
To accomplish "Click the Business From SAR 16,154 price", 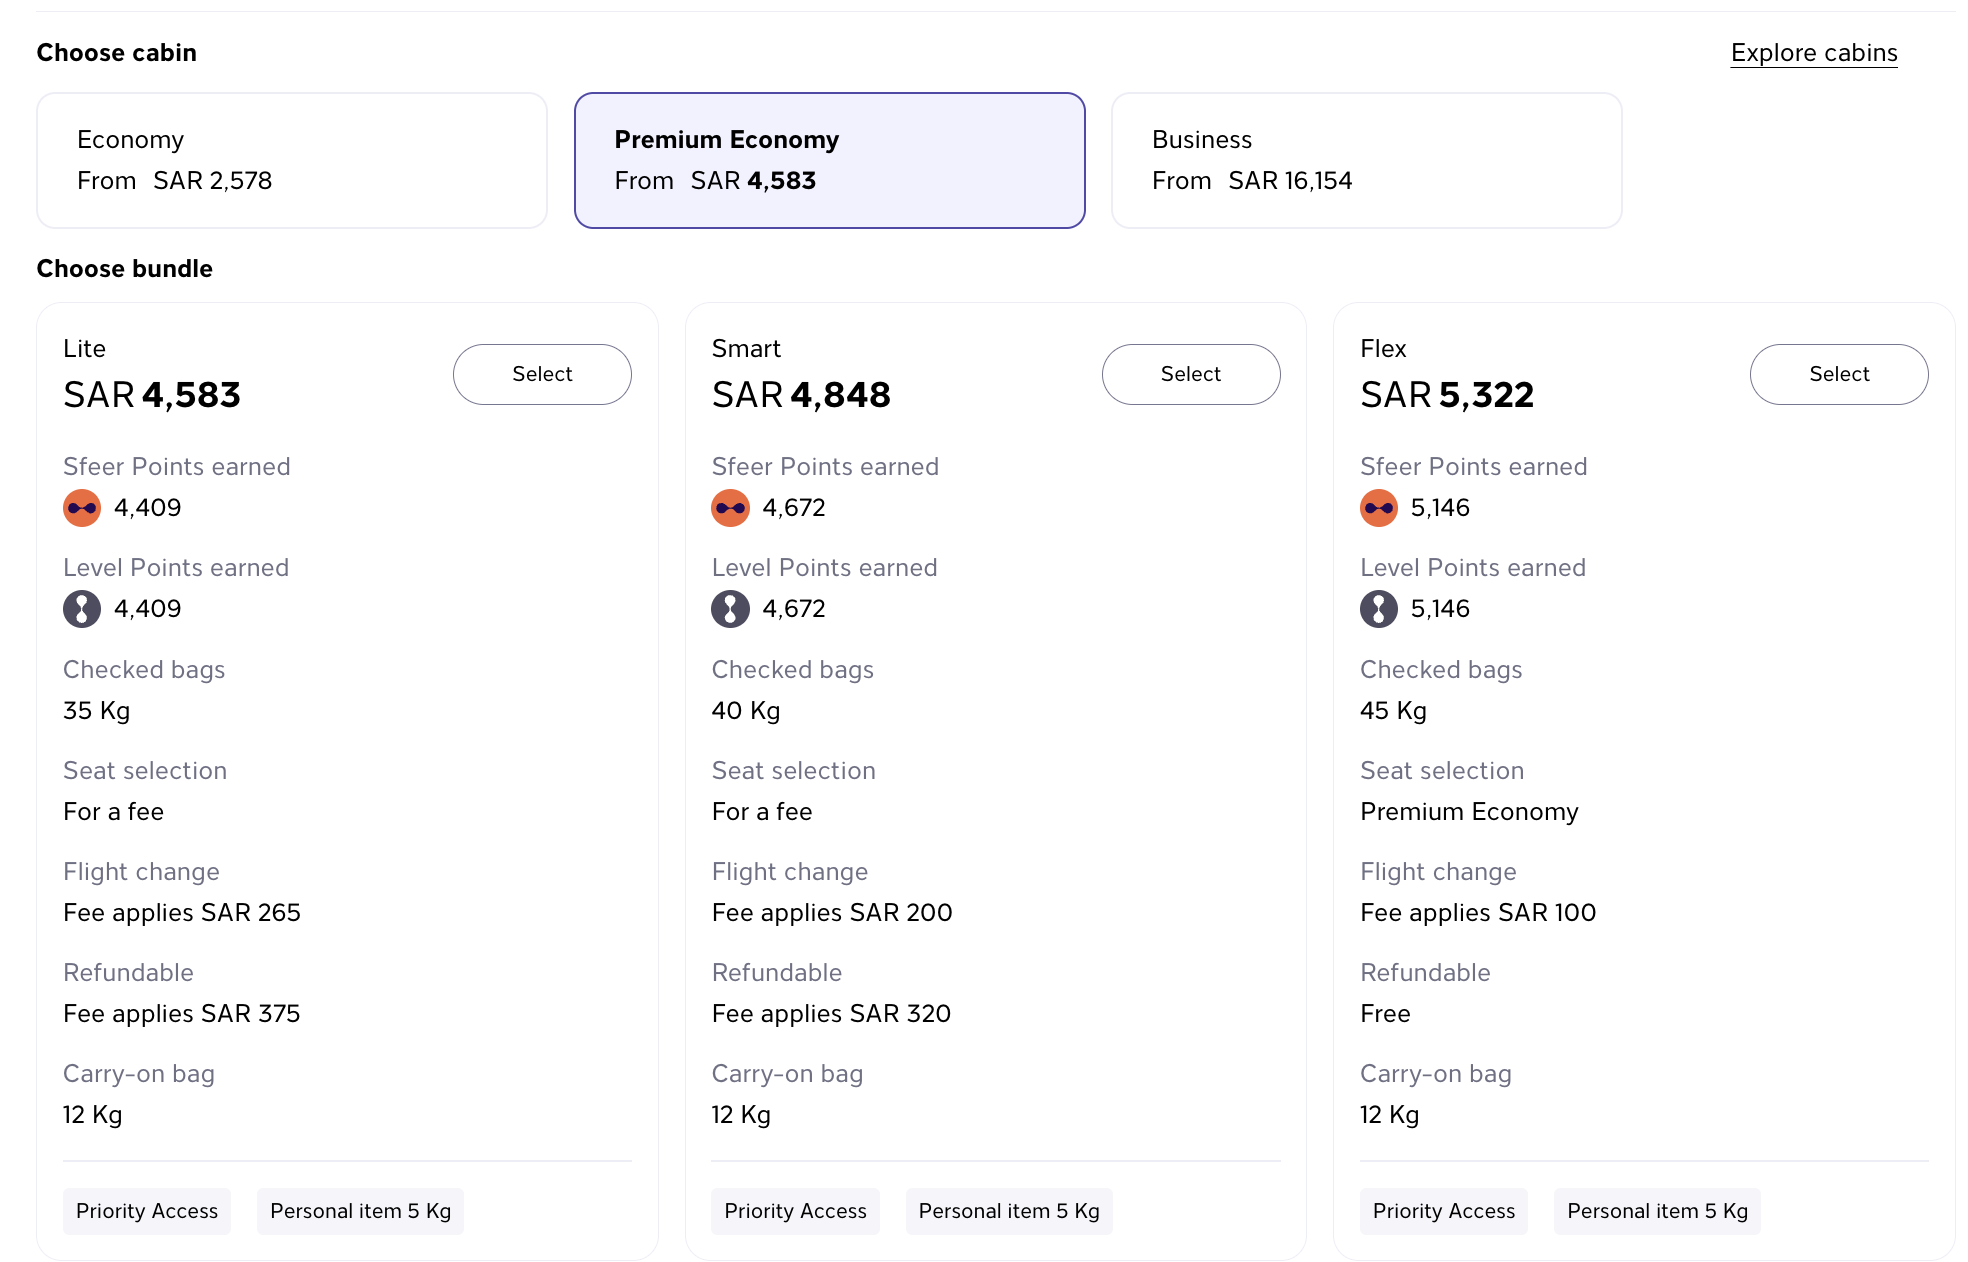I will tap(1252, 181).
